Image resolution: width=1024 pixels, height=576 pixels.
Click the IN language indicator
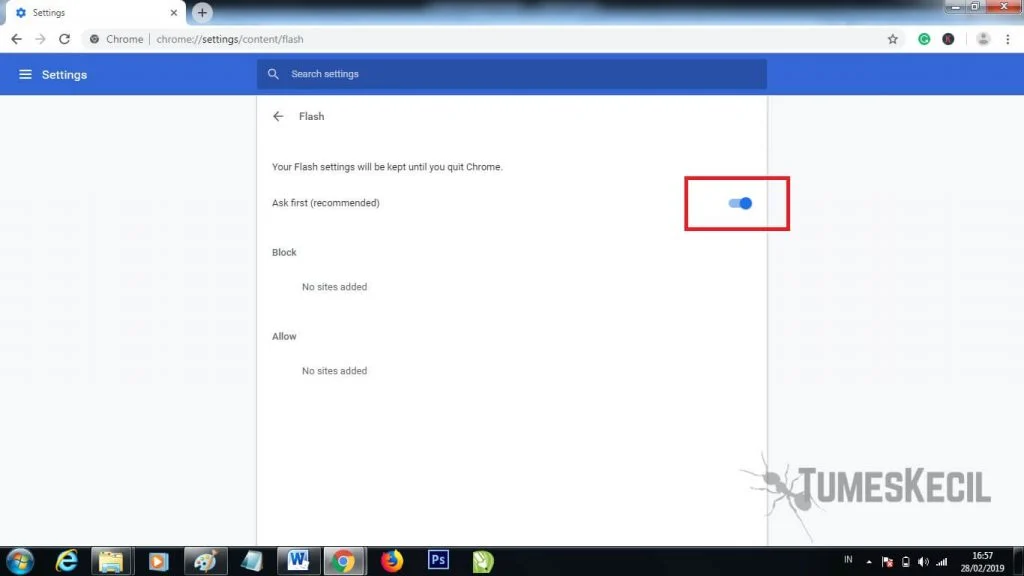pyautogui.click(x=848, y=560)
